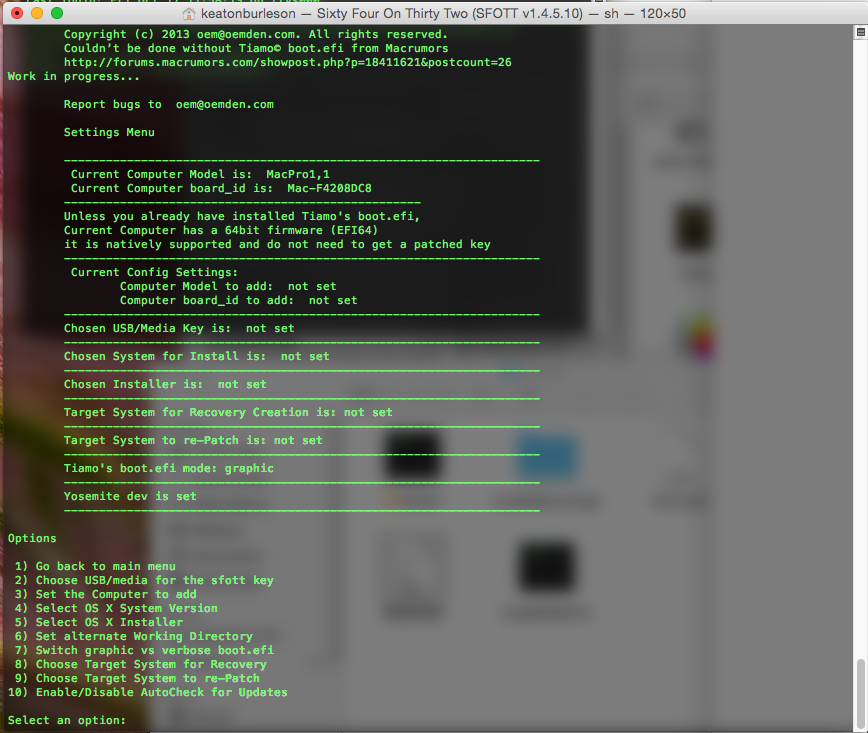
Task: Click the 'Report bugs to oem@oemden.com' line
Action: click(168, 105)
